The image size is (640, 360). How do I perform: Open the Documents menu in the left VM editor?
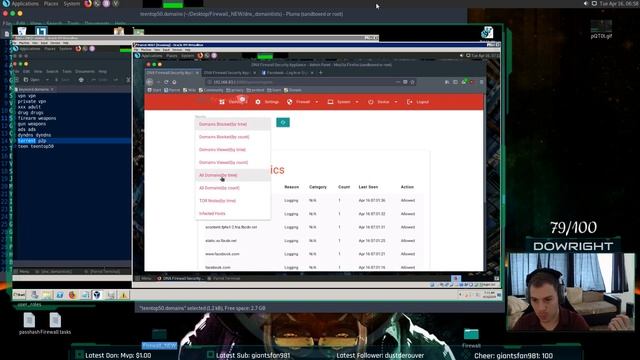(84, 71)
